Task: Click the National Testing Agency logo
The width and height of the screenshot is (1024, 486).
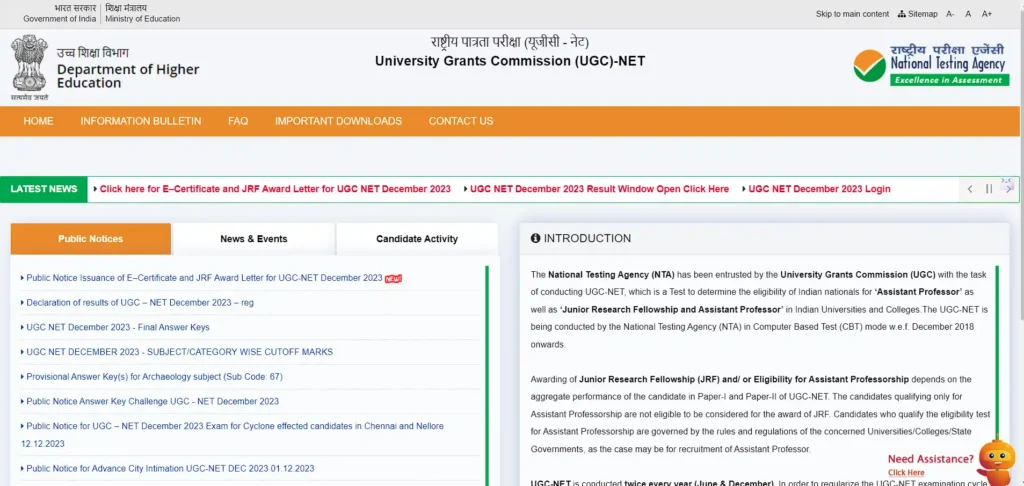Action: pos(931,65)
